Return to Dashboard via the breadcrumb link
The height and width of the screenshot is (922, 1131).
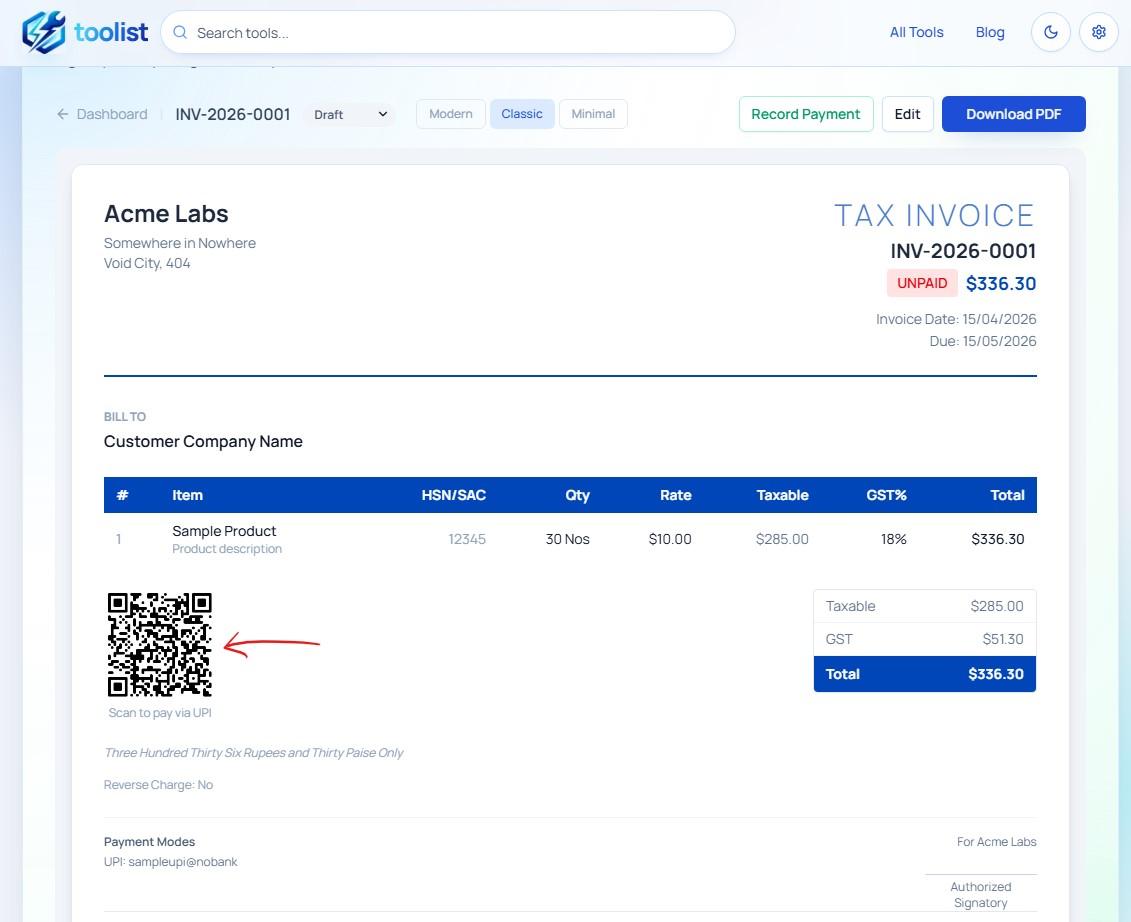click(111, 113)
